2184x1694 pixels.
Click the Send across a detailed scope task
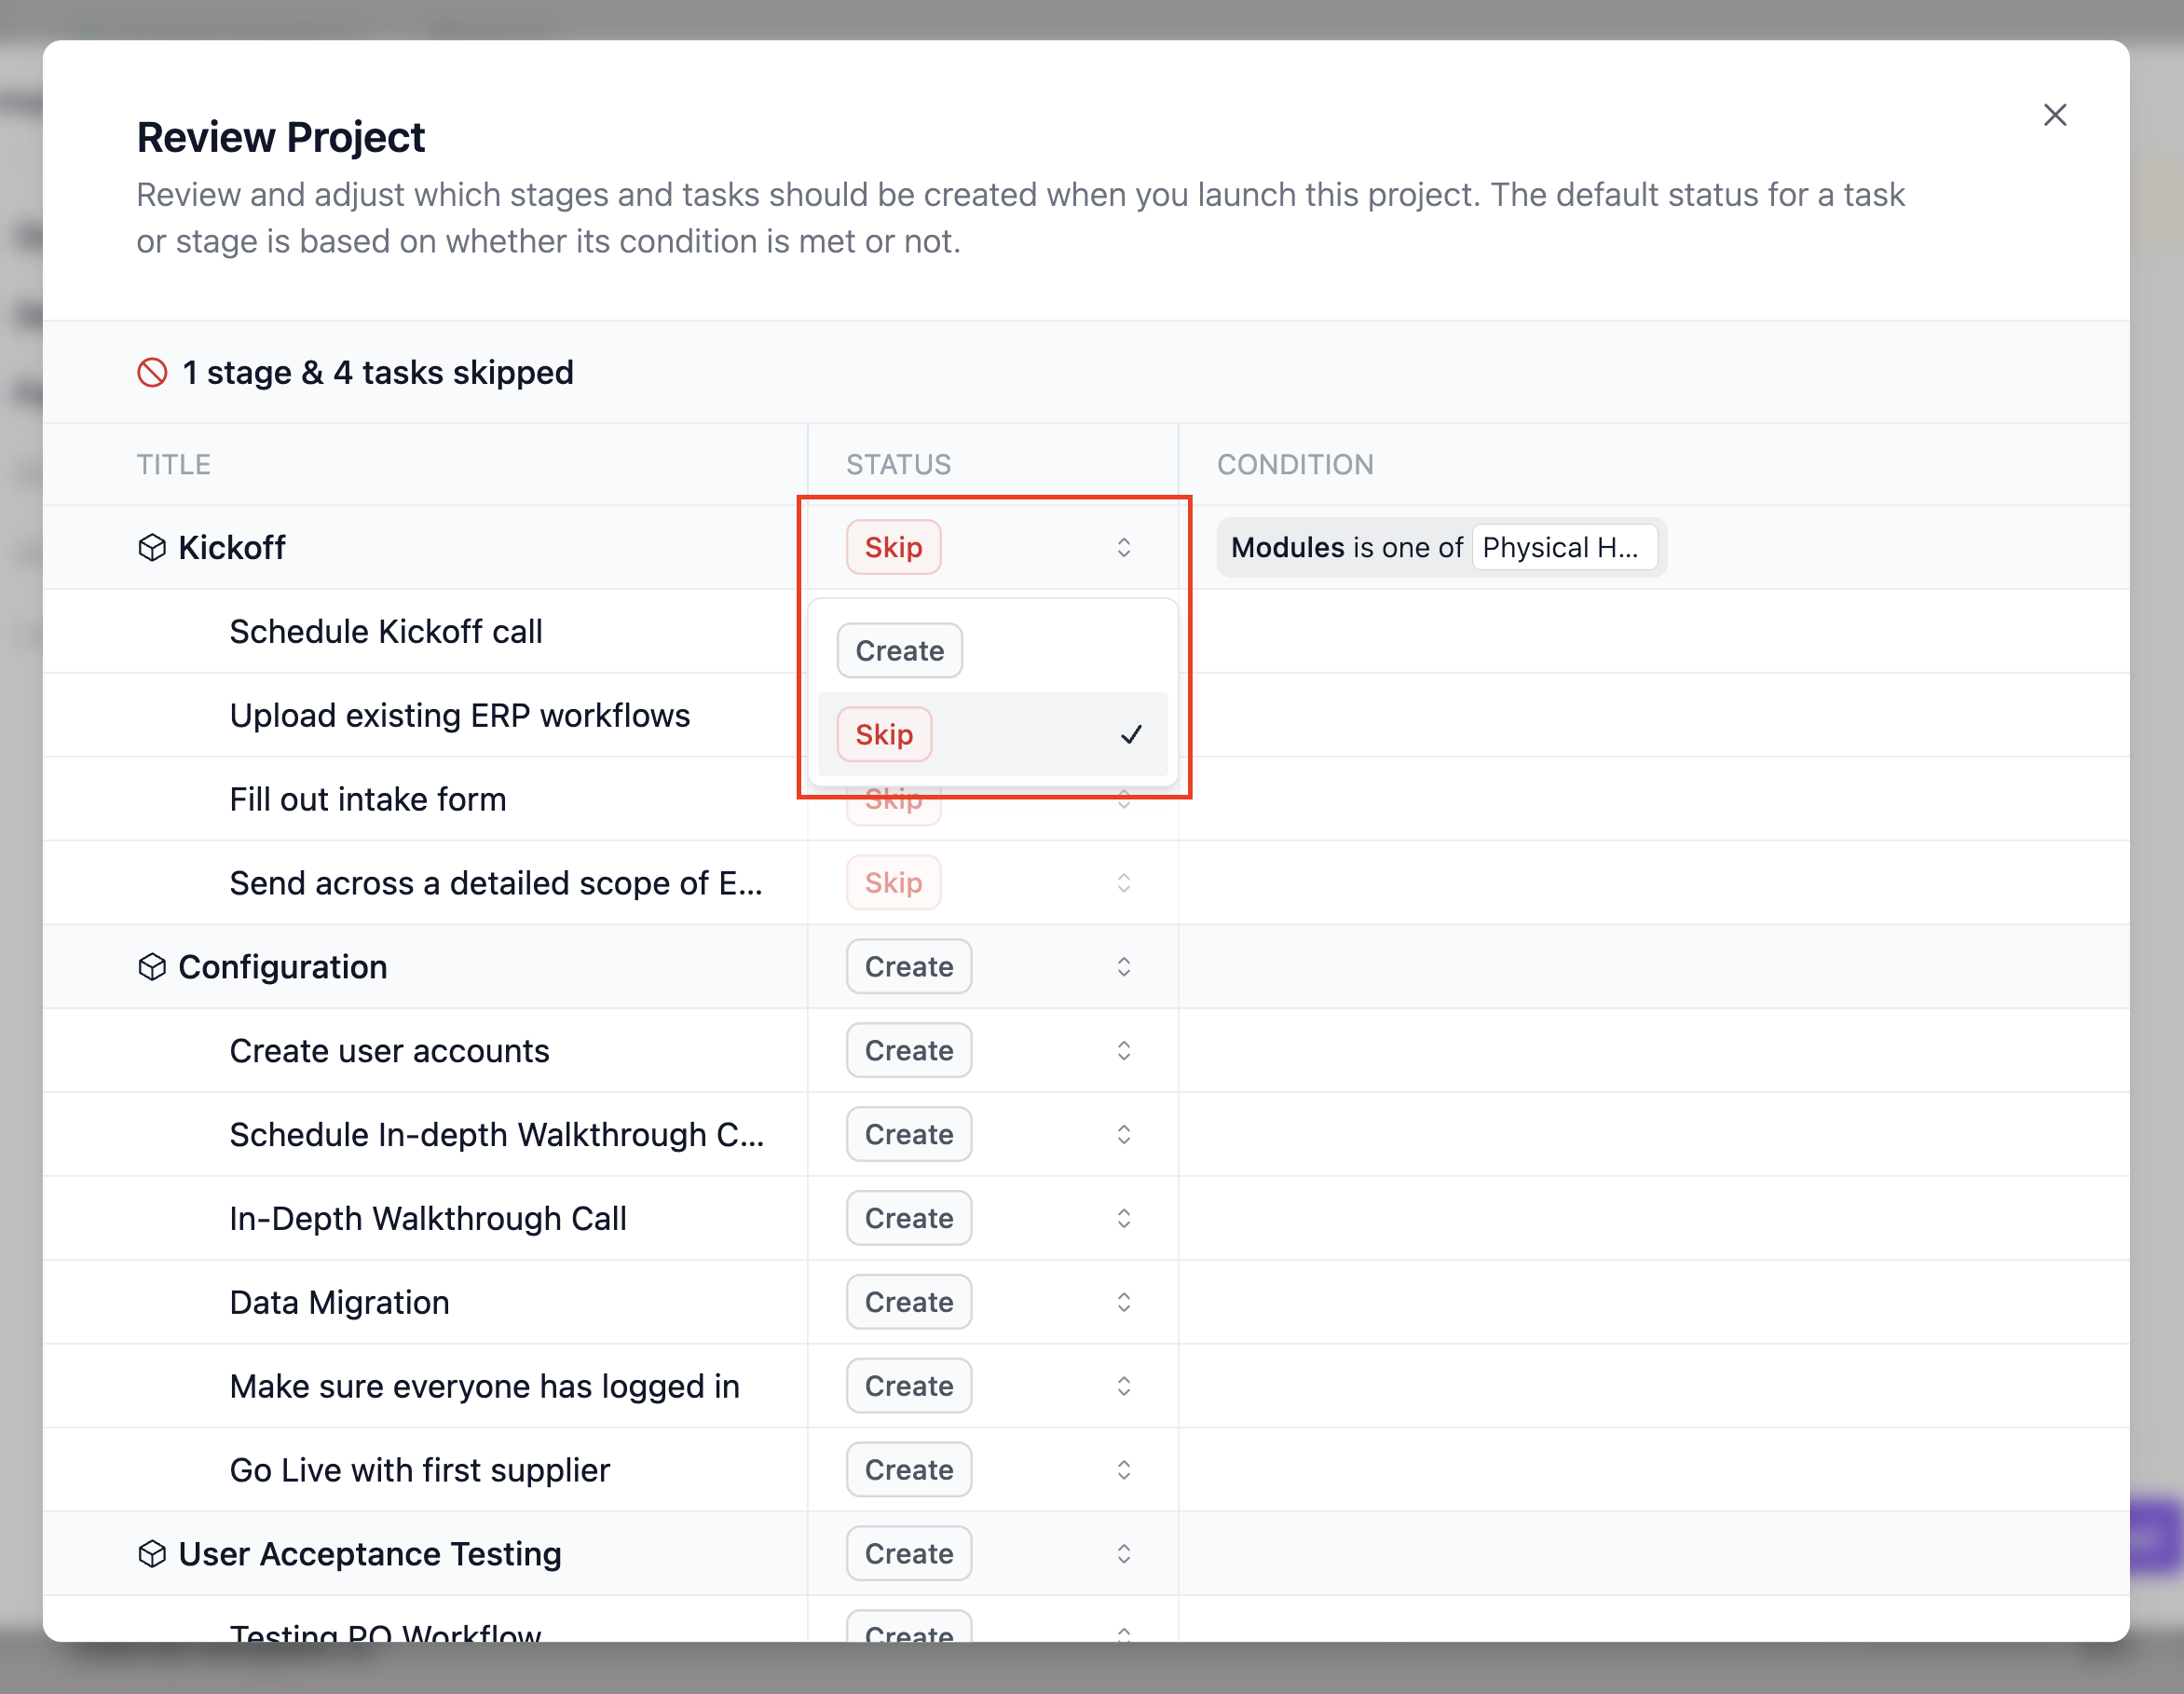click(495, 883)
